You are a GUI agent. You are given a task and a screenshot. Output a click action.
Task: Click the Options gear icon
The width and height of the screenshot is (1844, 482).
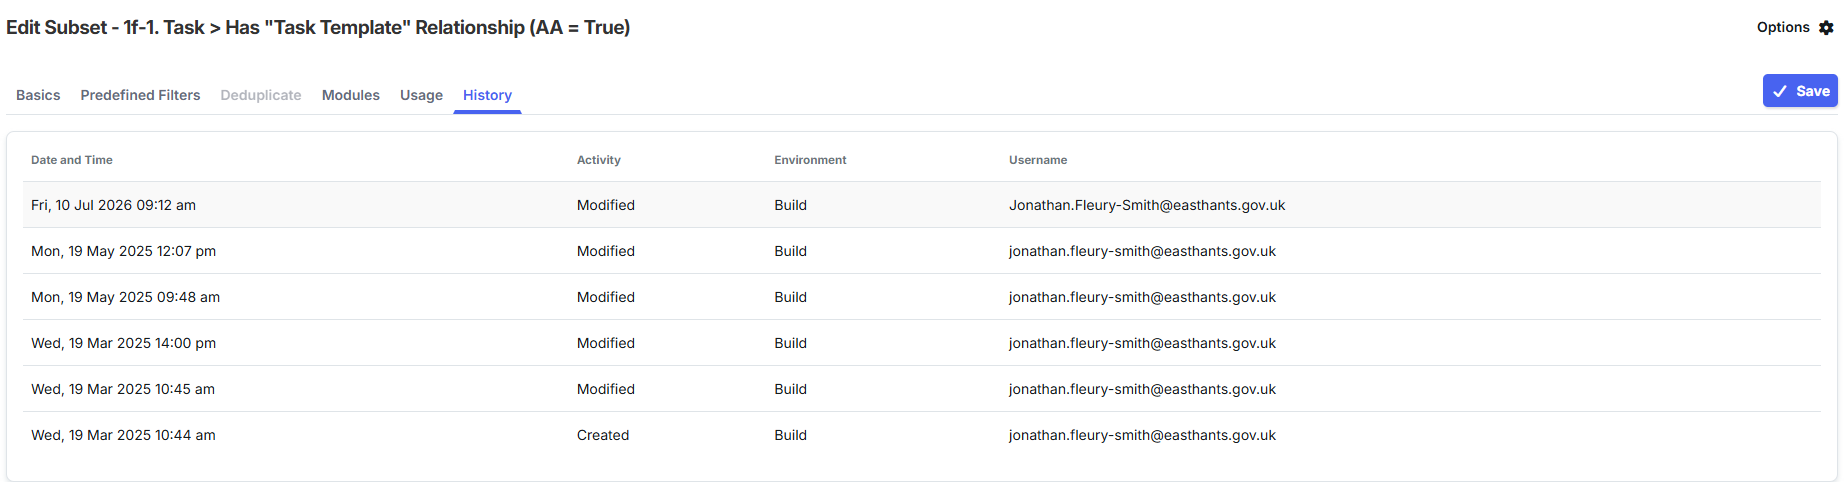tap(1826, 28)
